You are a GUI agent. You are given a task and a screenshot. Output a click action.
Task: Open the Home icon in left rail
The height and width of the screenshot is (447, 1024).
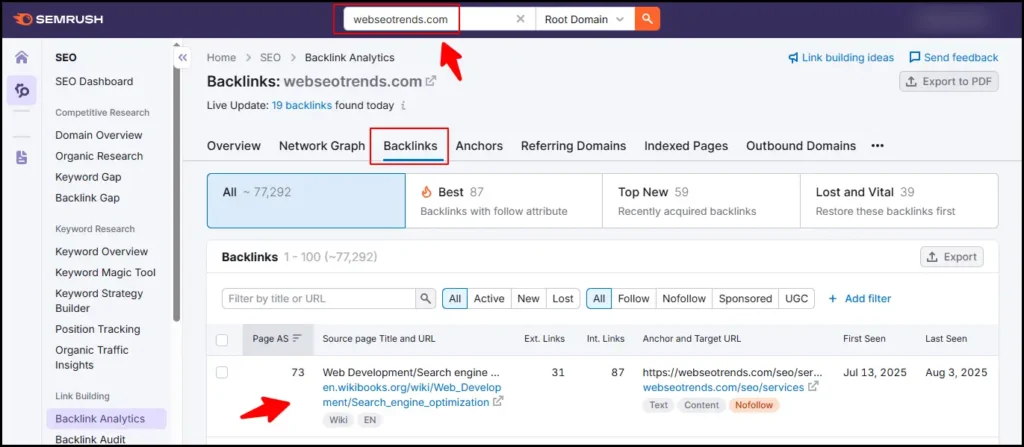pos(22,58)
